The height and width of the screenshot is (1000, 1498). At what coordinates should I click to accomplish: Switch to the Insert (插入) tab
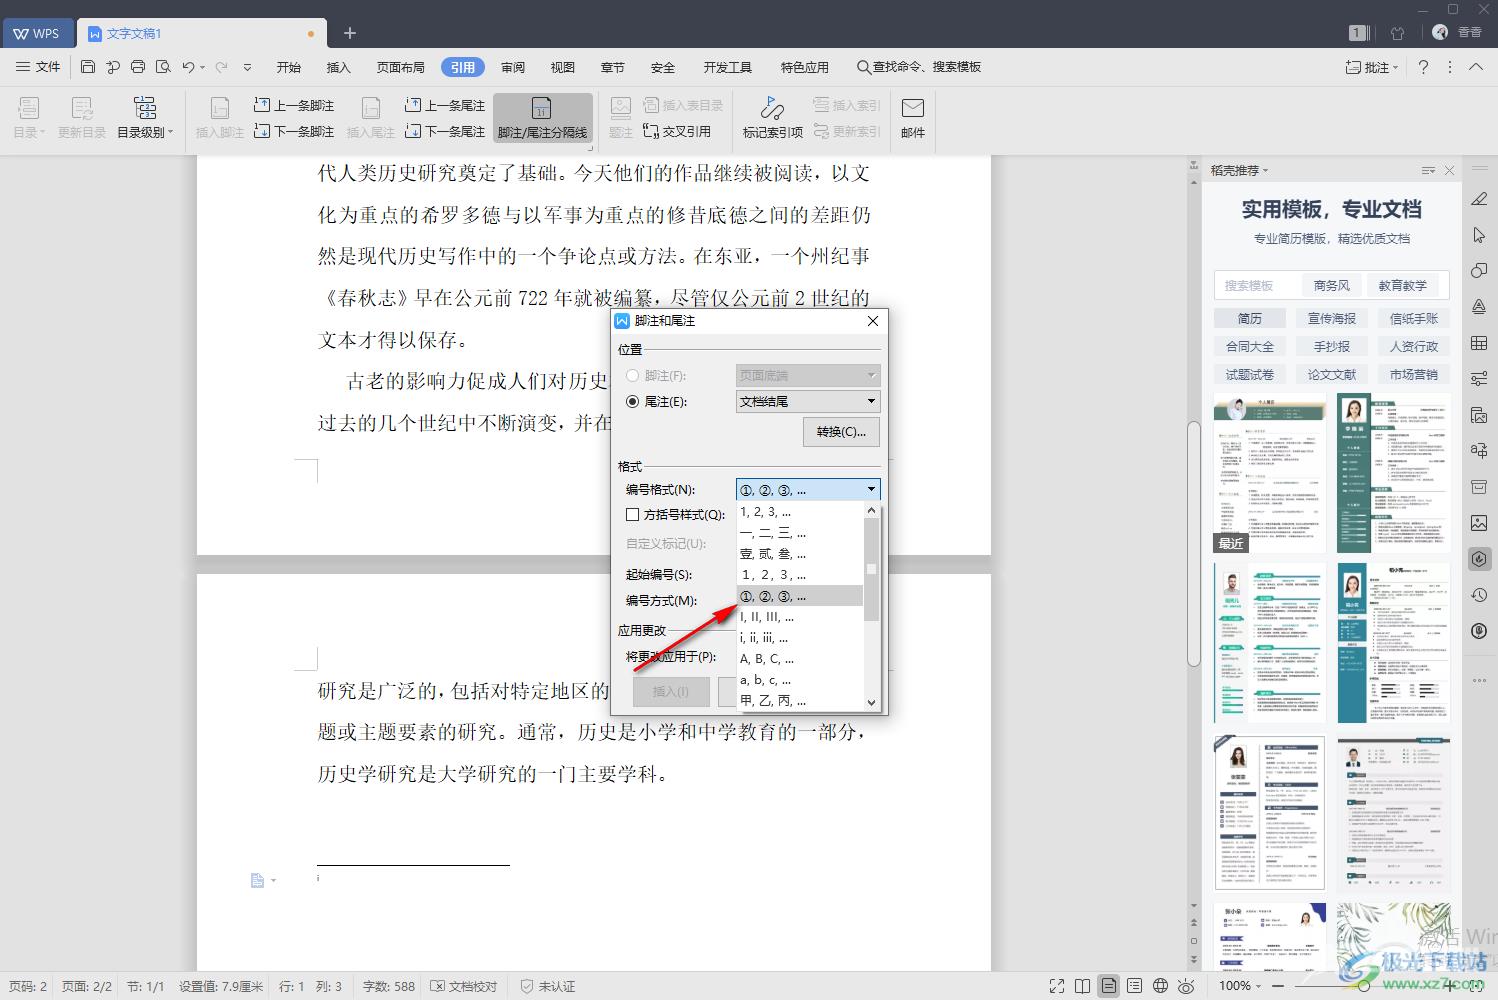click(x=339, y=67)
